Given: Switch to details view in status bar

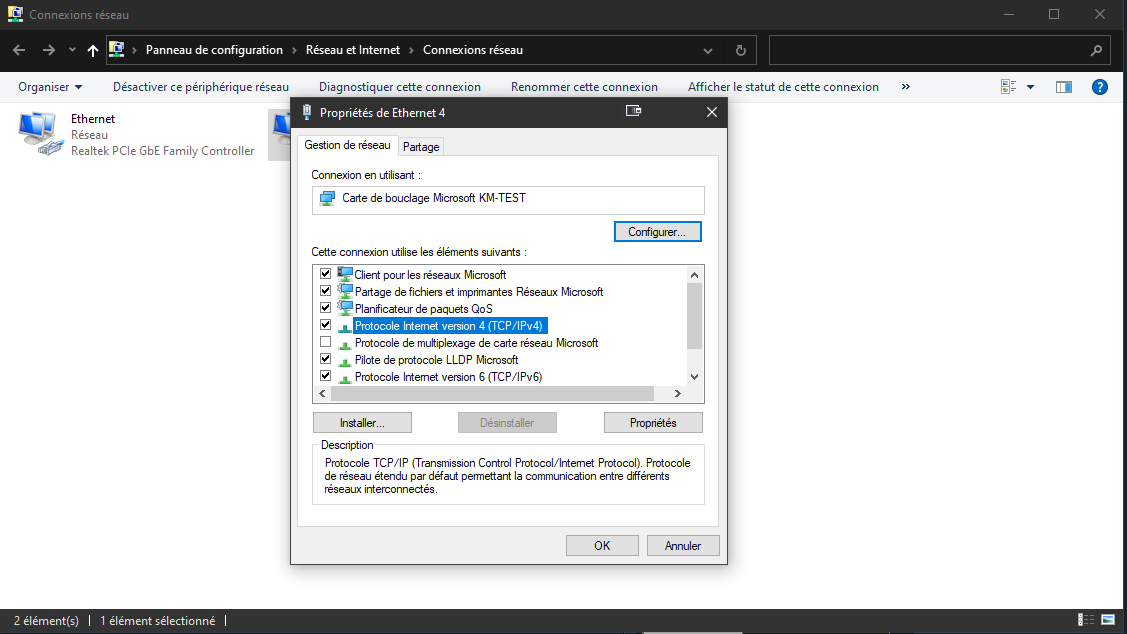Looking at the screenshot, I should click(1086, 620).
